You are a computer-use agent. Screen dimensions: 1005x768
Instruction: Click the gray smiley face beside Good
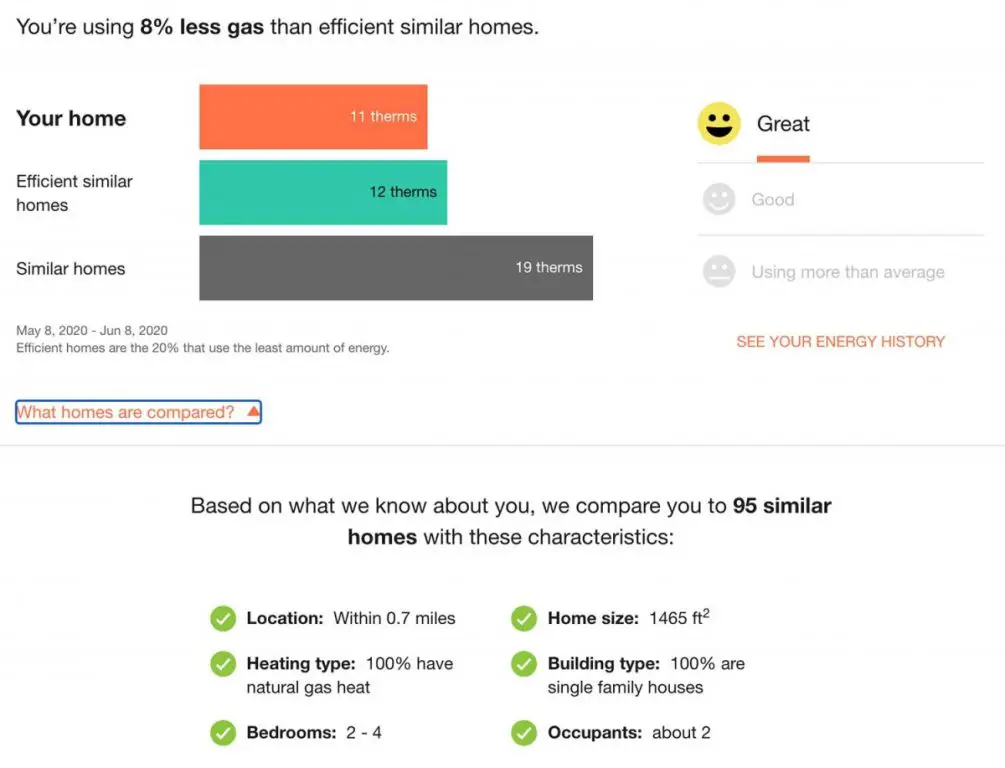pos(719,199)
